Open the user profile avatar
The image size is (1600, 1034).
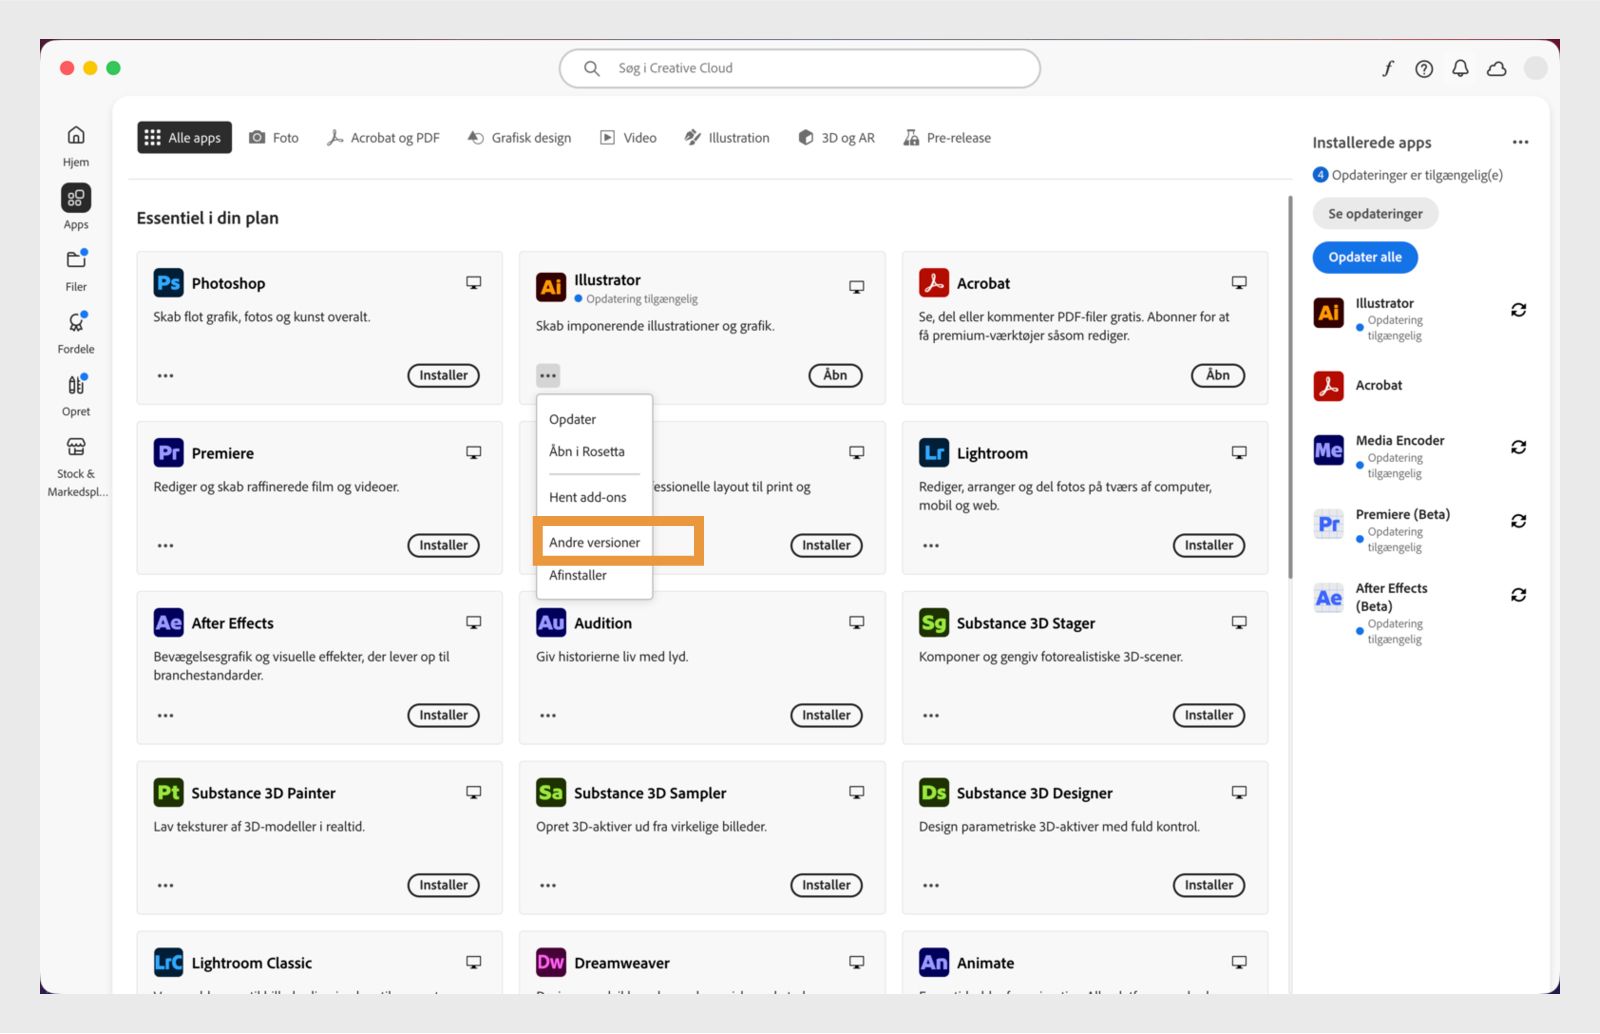(1535, 68)
